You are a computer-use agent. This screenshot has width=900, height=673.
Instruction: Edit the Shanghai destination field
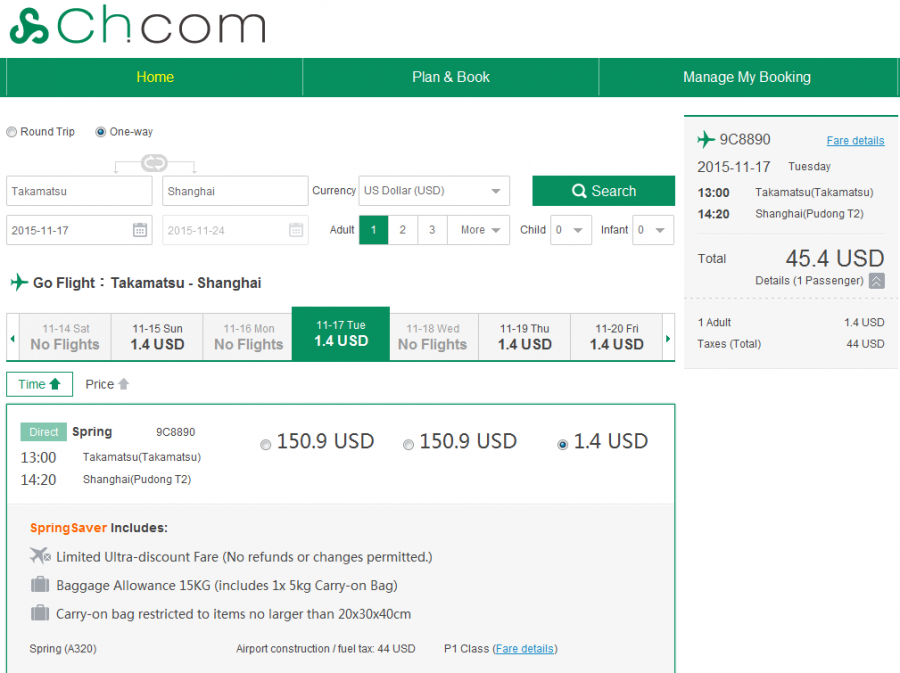click(x=235, y=190)
